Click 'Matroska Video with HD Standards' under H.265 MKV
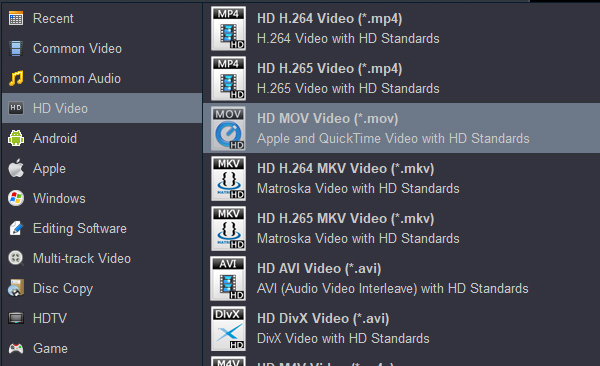Viewport: 600px width, 366px height. [x=358, y=239]
